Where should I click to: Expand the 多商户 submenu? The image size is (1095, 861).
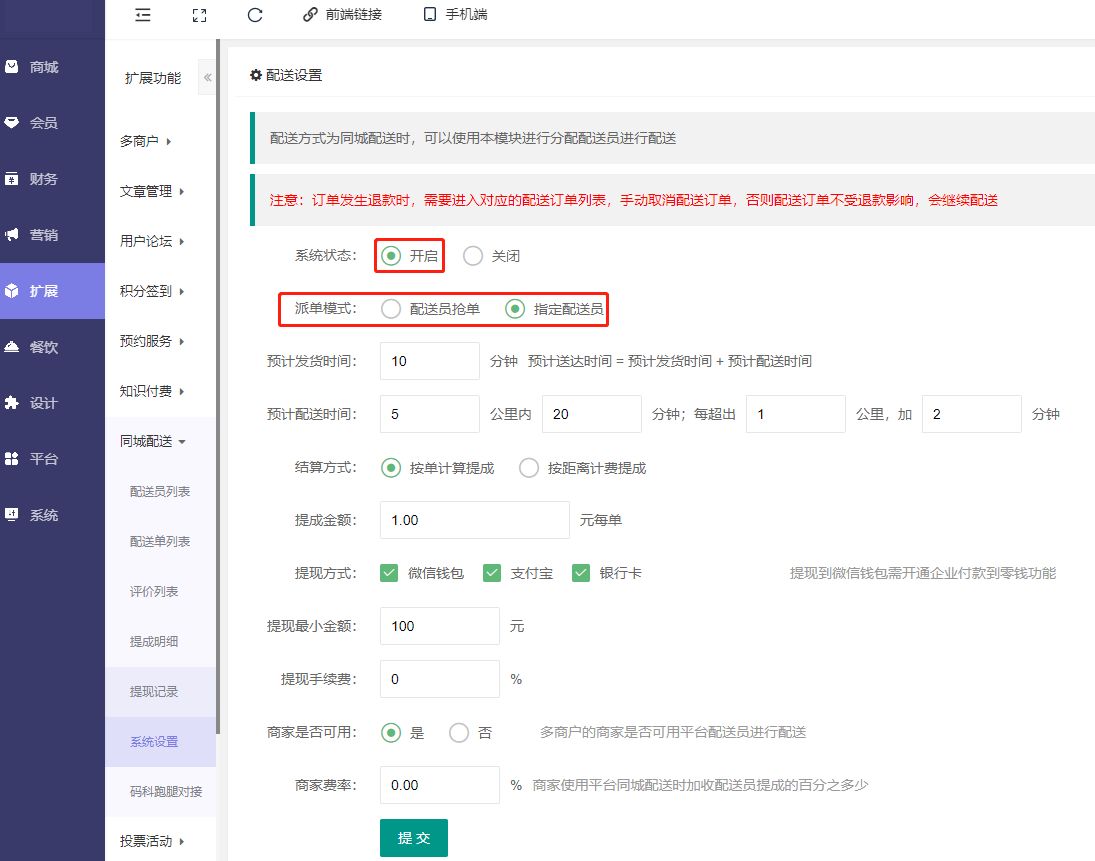tap(145, 142)
